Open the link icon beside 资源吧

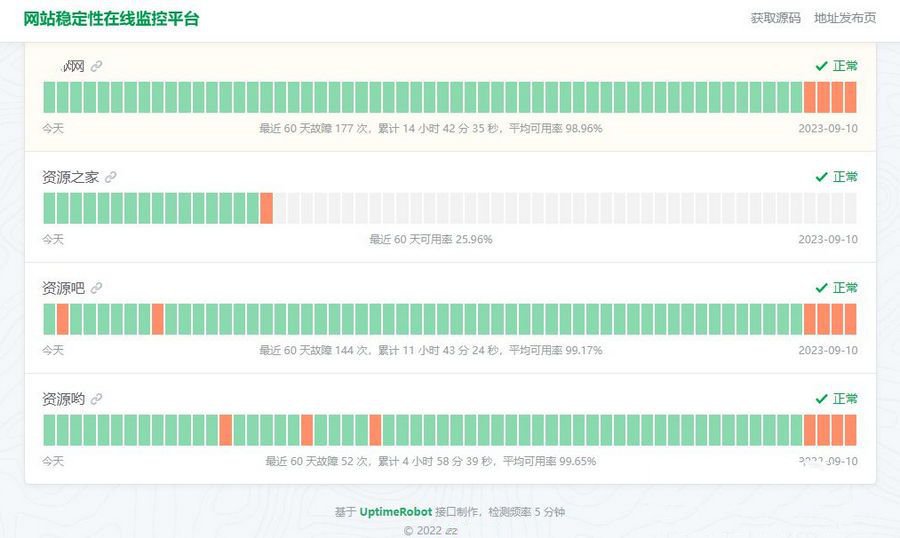coord(97,288)
